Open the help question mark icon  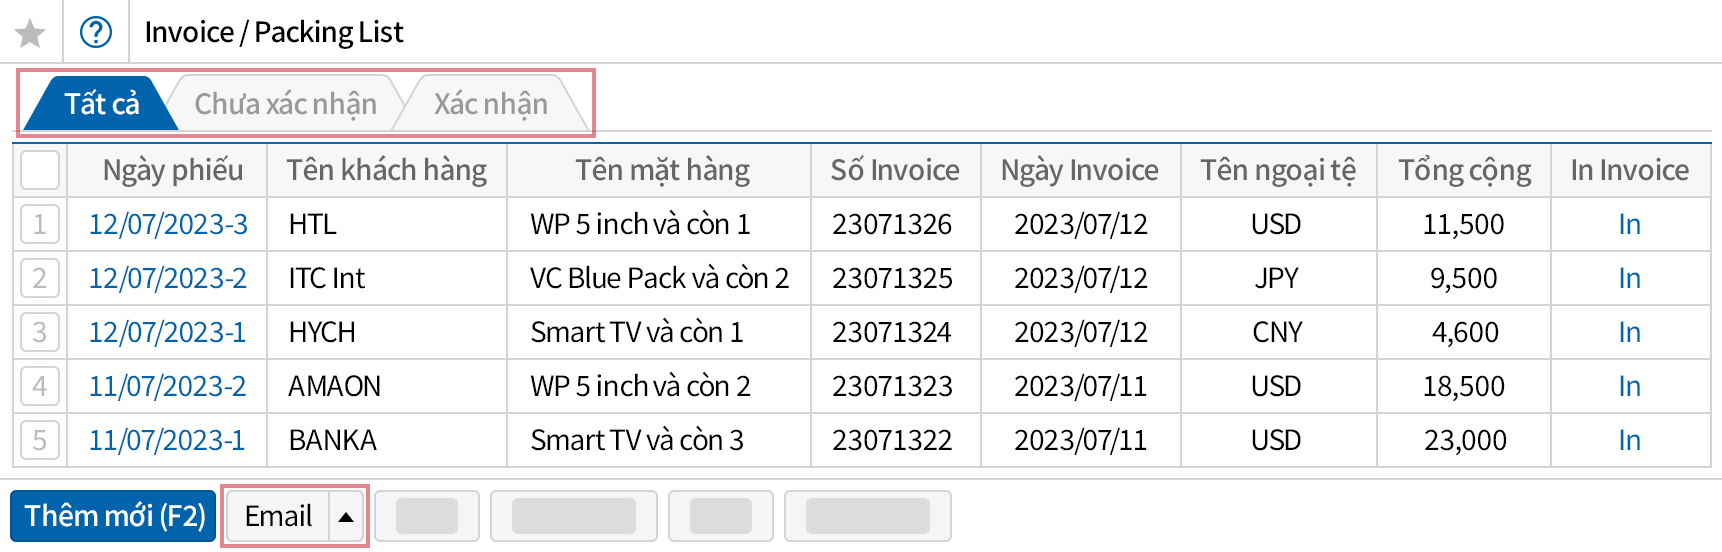point(96,33)
